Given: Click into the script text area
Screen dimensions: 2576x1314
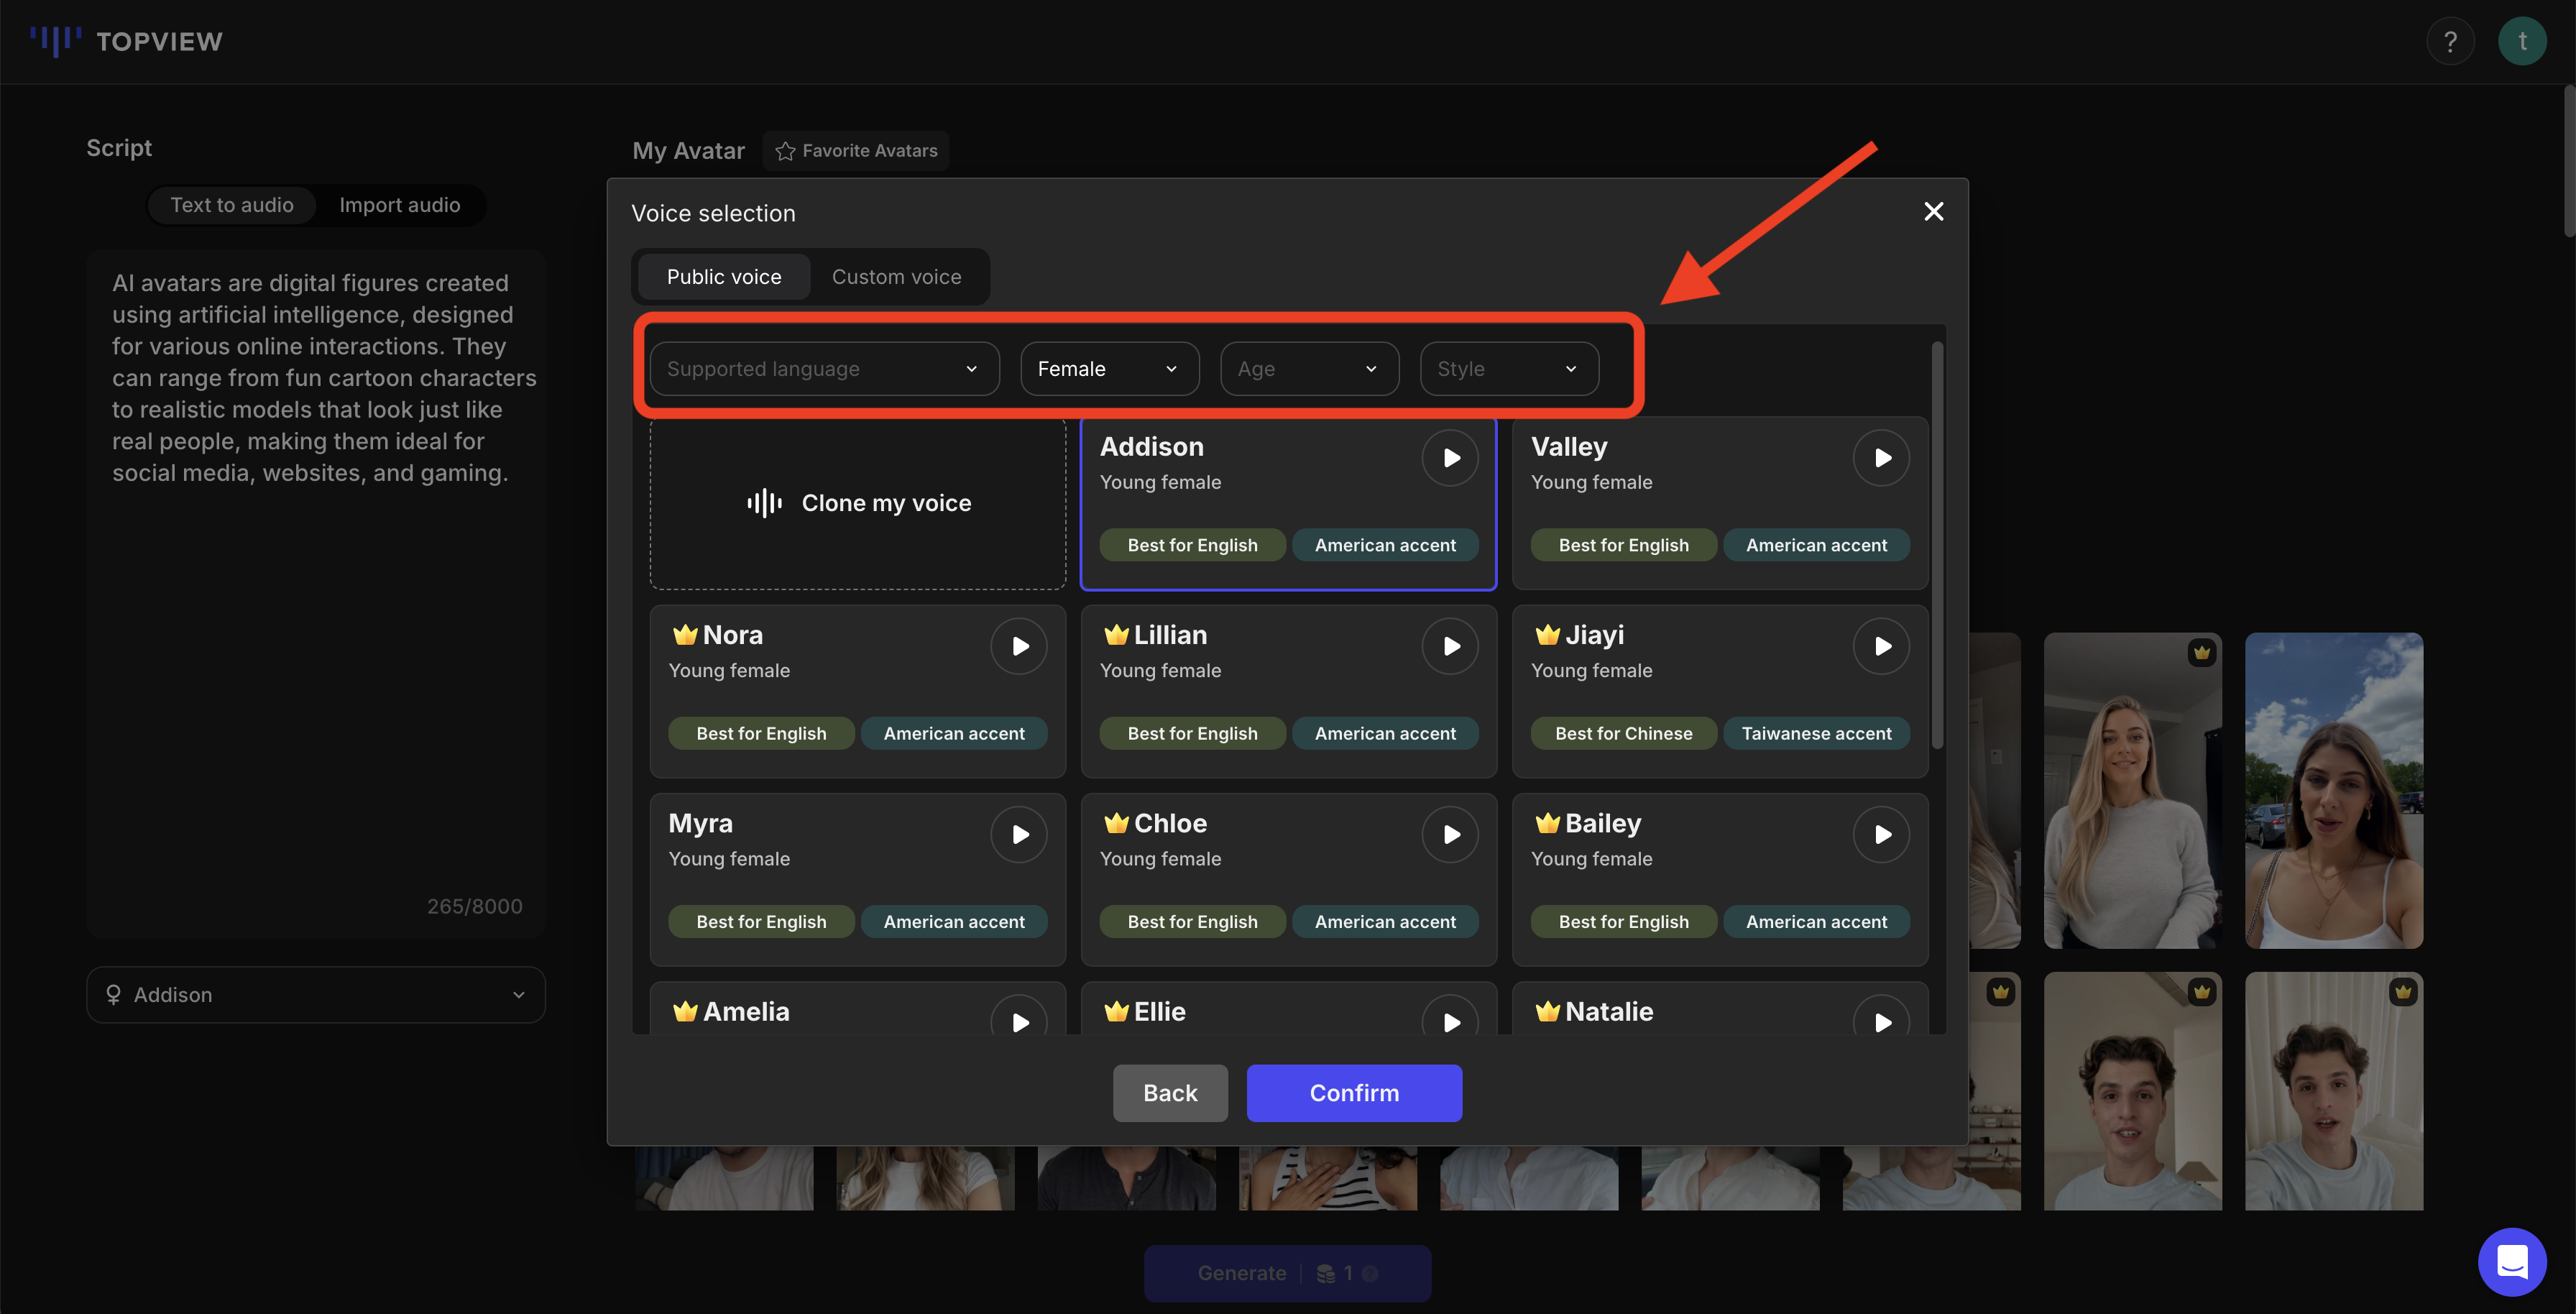Looking at the screenshot, I should tap(316, 593).
